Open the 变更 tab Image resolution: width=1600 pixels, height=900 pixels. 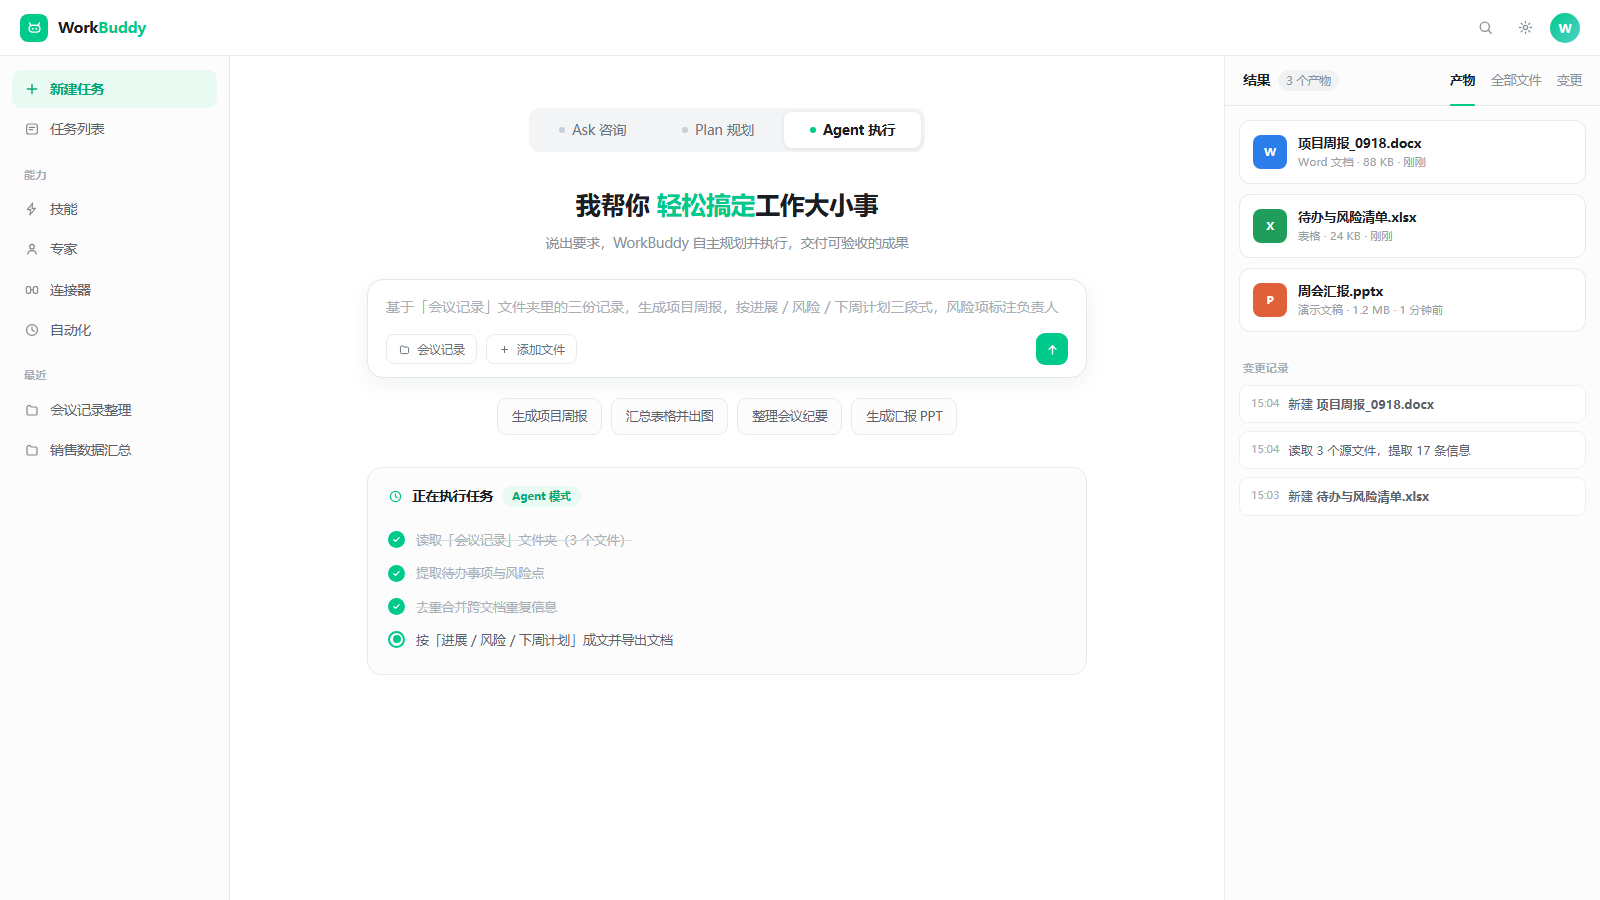click(1569, 80)
